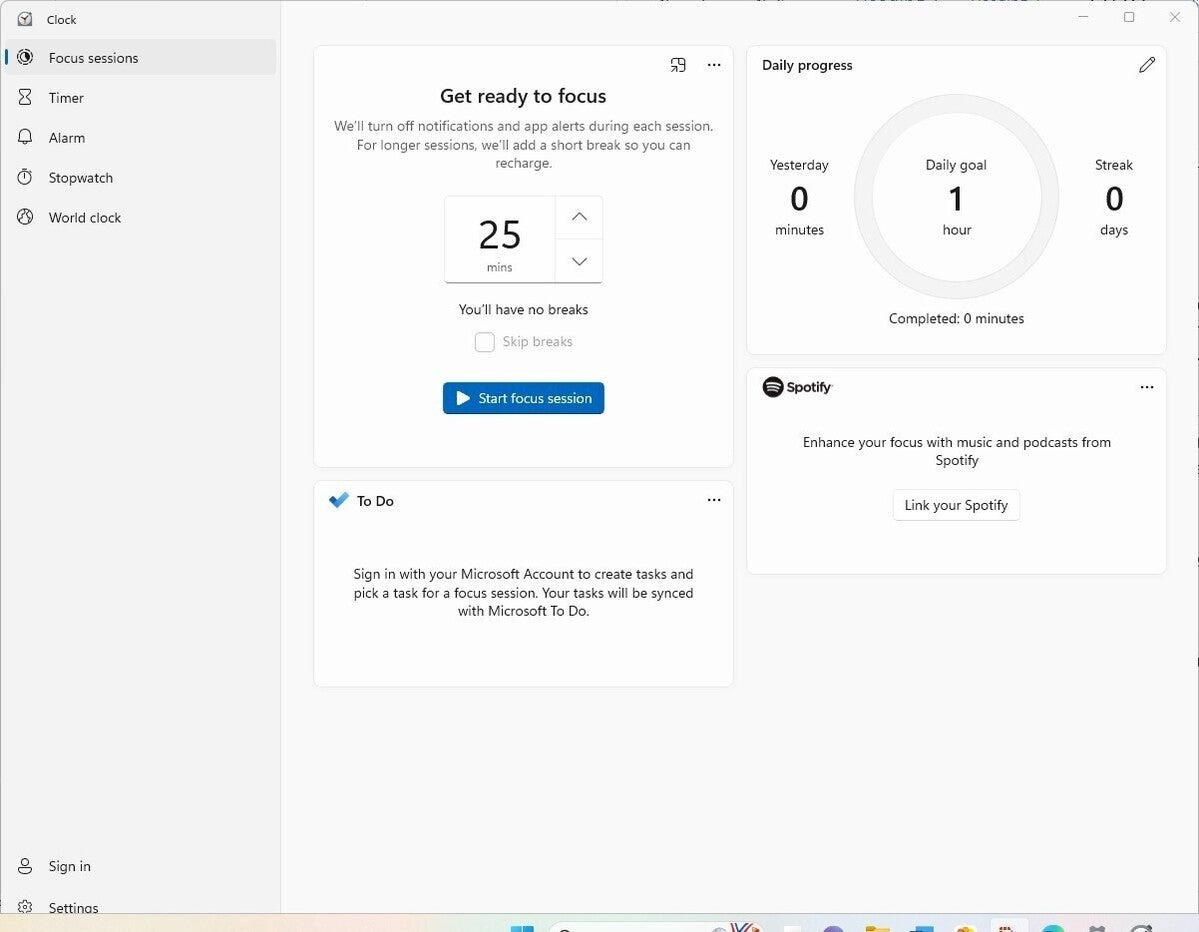Click the Streak 0 days value
Viewport: 1199px width, 932px height.
1114,198
